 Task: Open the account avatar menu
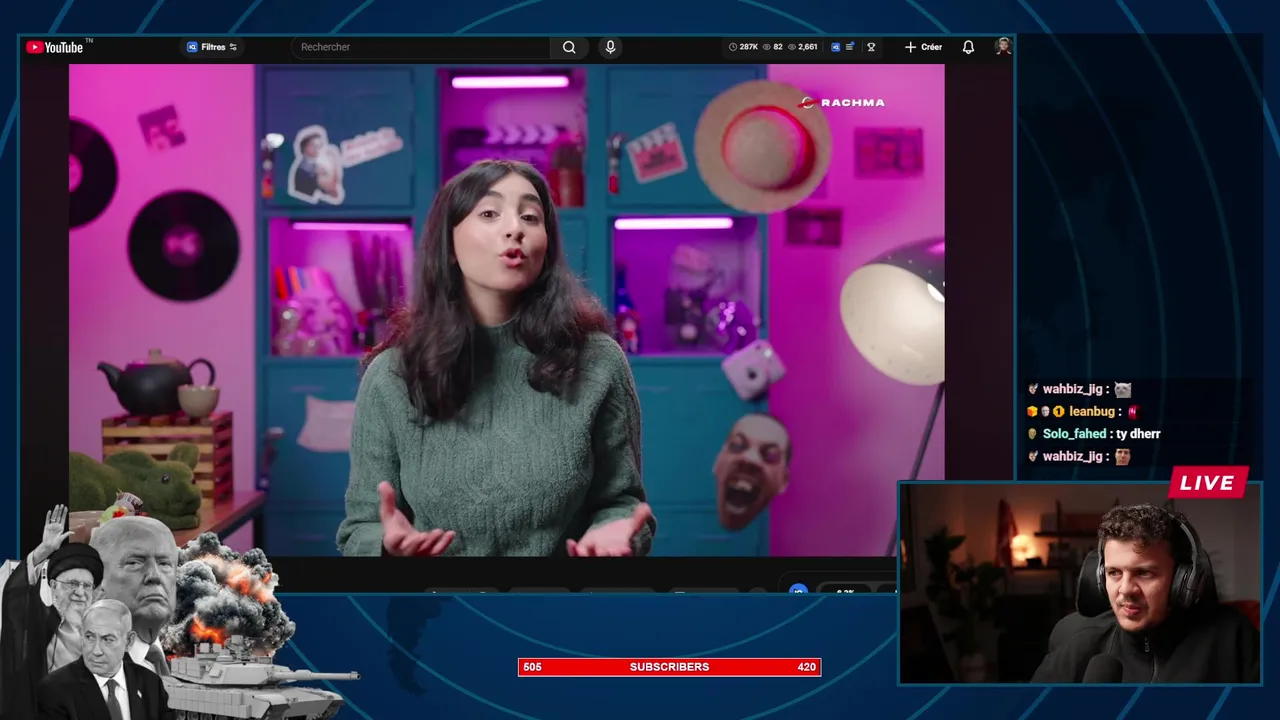click(1002, 46)
